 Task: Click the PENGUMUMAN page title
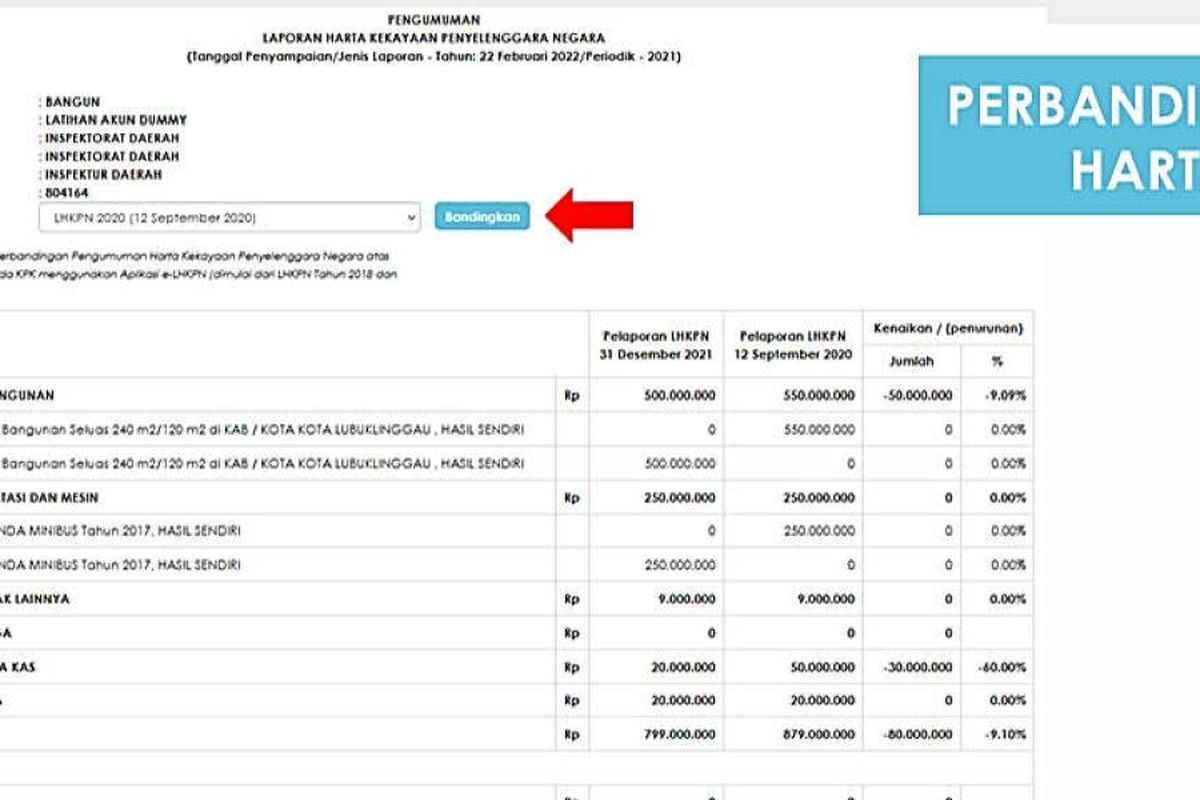pos(435,19)
